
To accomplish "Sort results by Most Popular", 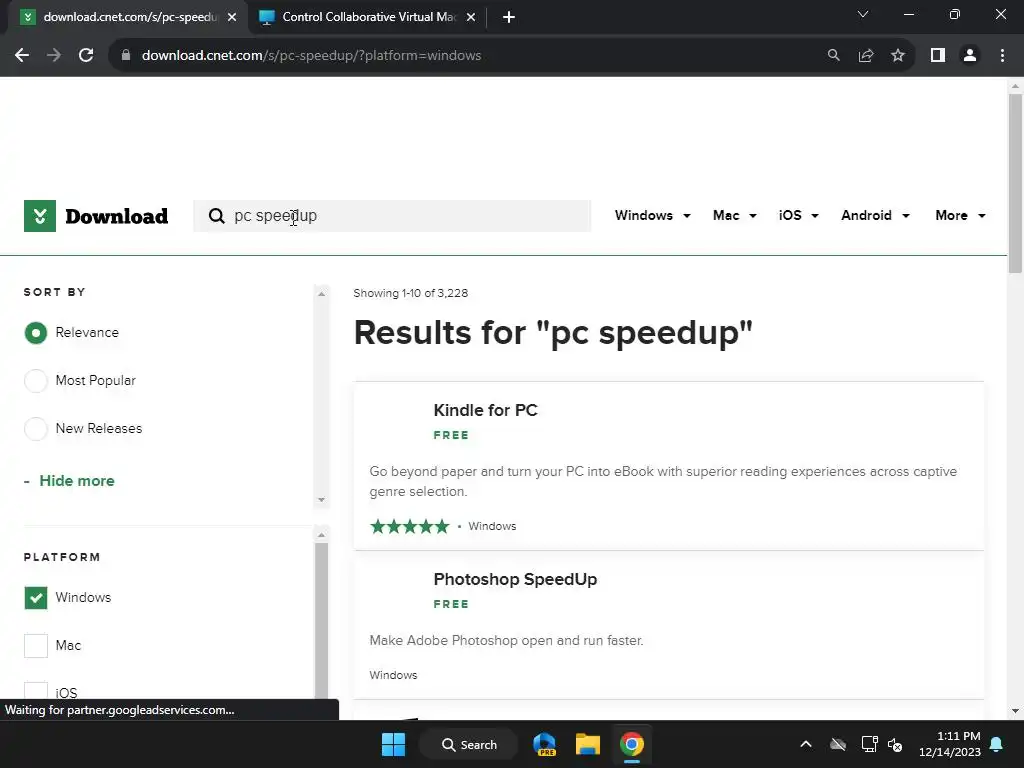I will point(35,381).
